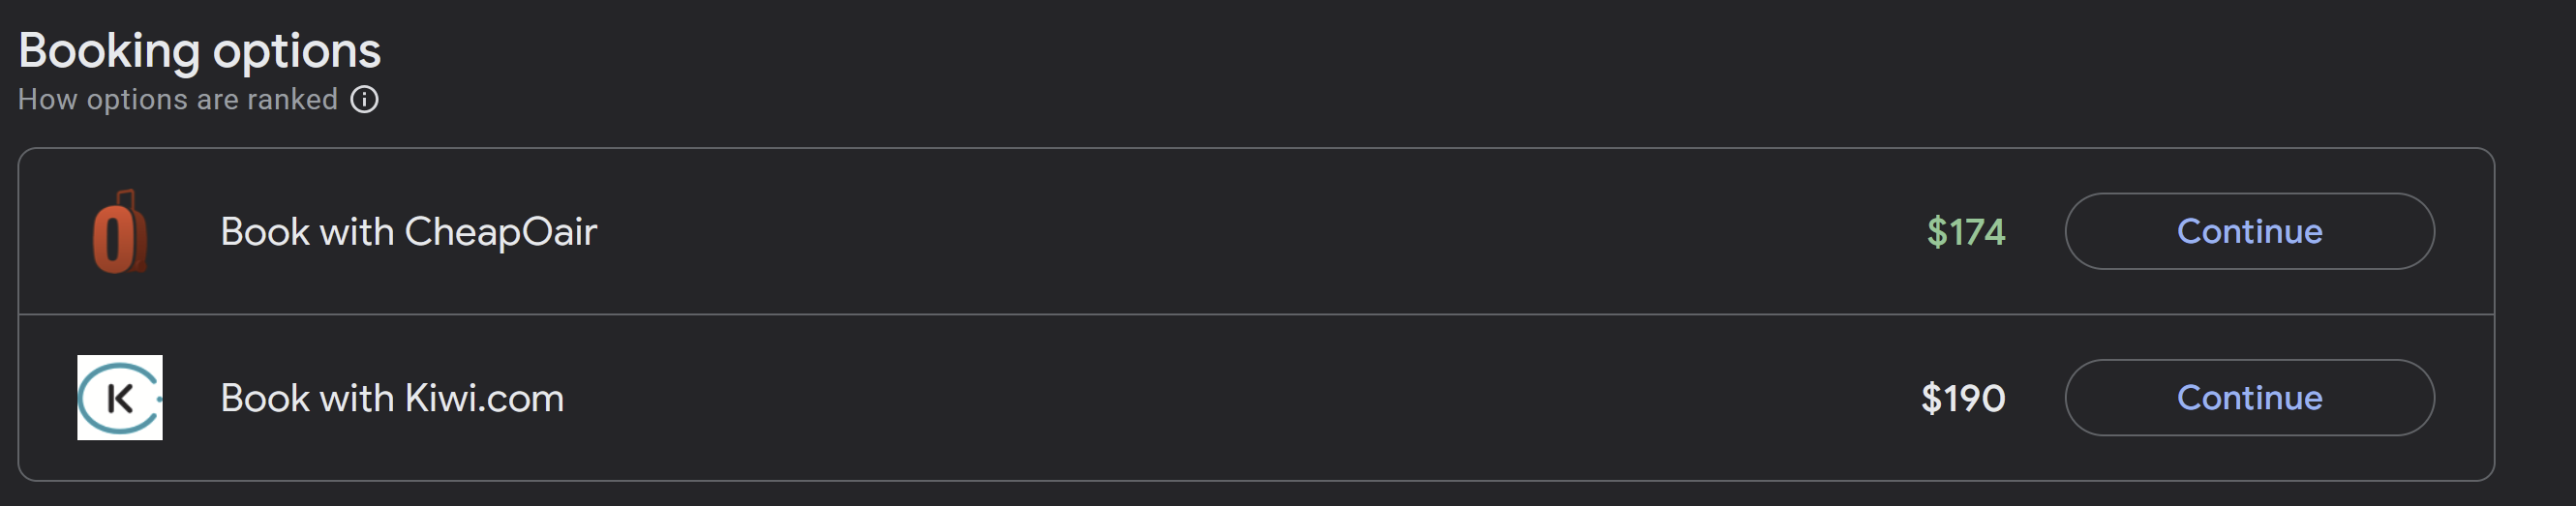Screen dimensions: 2576x506
Task: Click the word "Kiwi.com" in second option
Action: pos(484,398)
